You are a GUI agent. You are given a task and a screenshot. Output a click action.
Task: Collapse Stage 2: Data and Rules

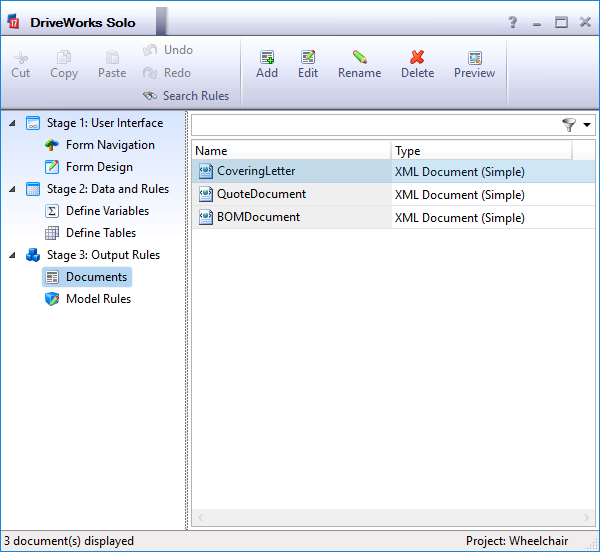coord(13,189)
